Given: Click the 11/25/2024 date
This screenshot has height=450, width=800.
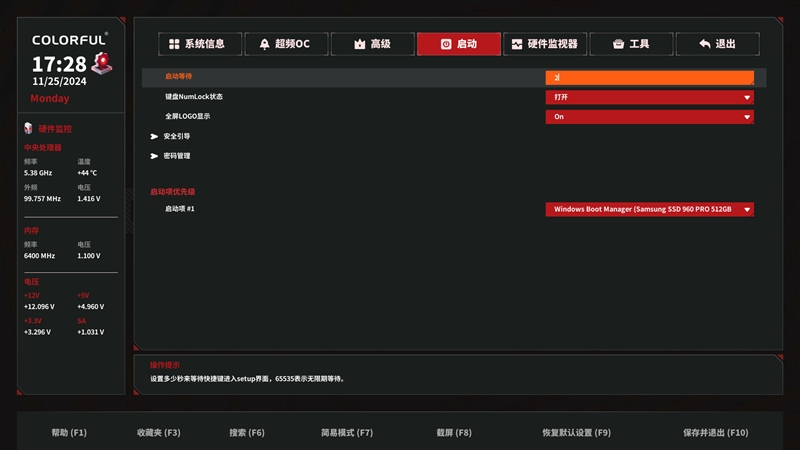Looking at the screenshot, I should point(59,82).
